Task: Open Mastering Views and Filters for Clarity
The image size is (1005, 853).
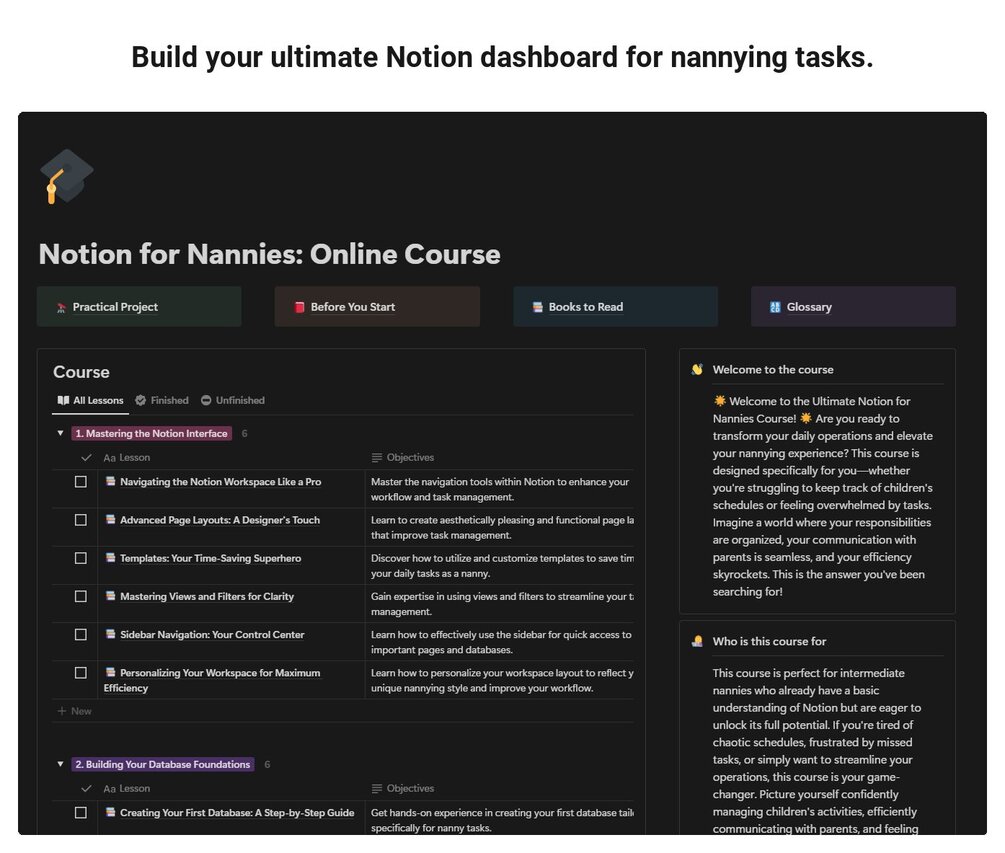Action: (x=207, y=597)
